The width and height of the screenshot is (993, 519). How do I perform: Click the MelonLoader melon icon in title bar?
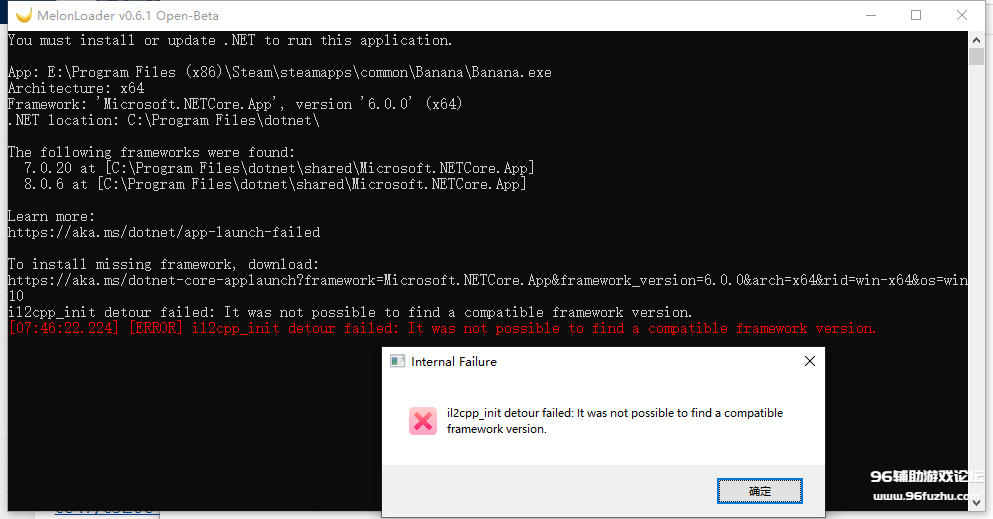pyautogui.click(x=24, y=15)
